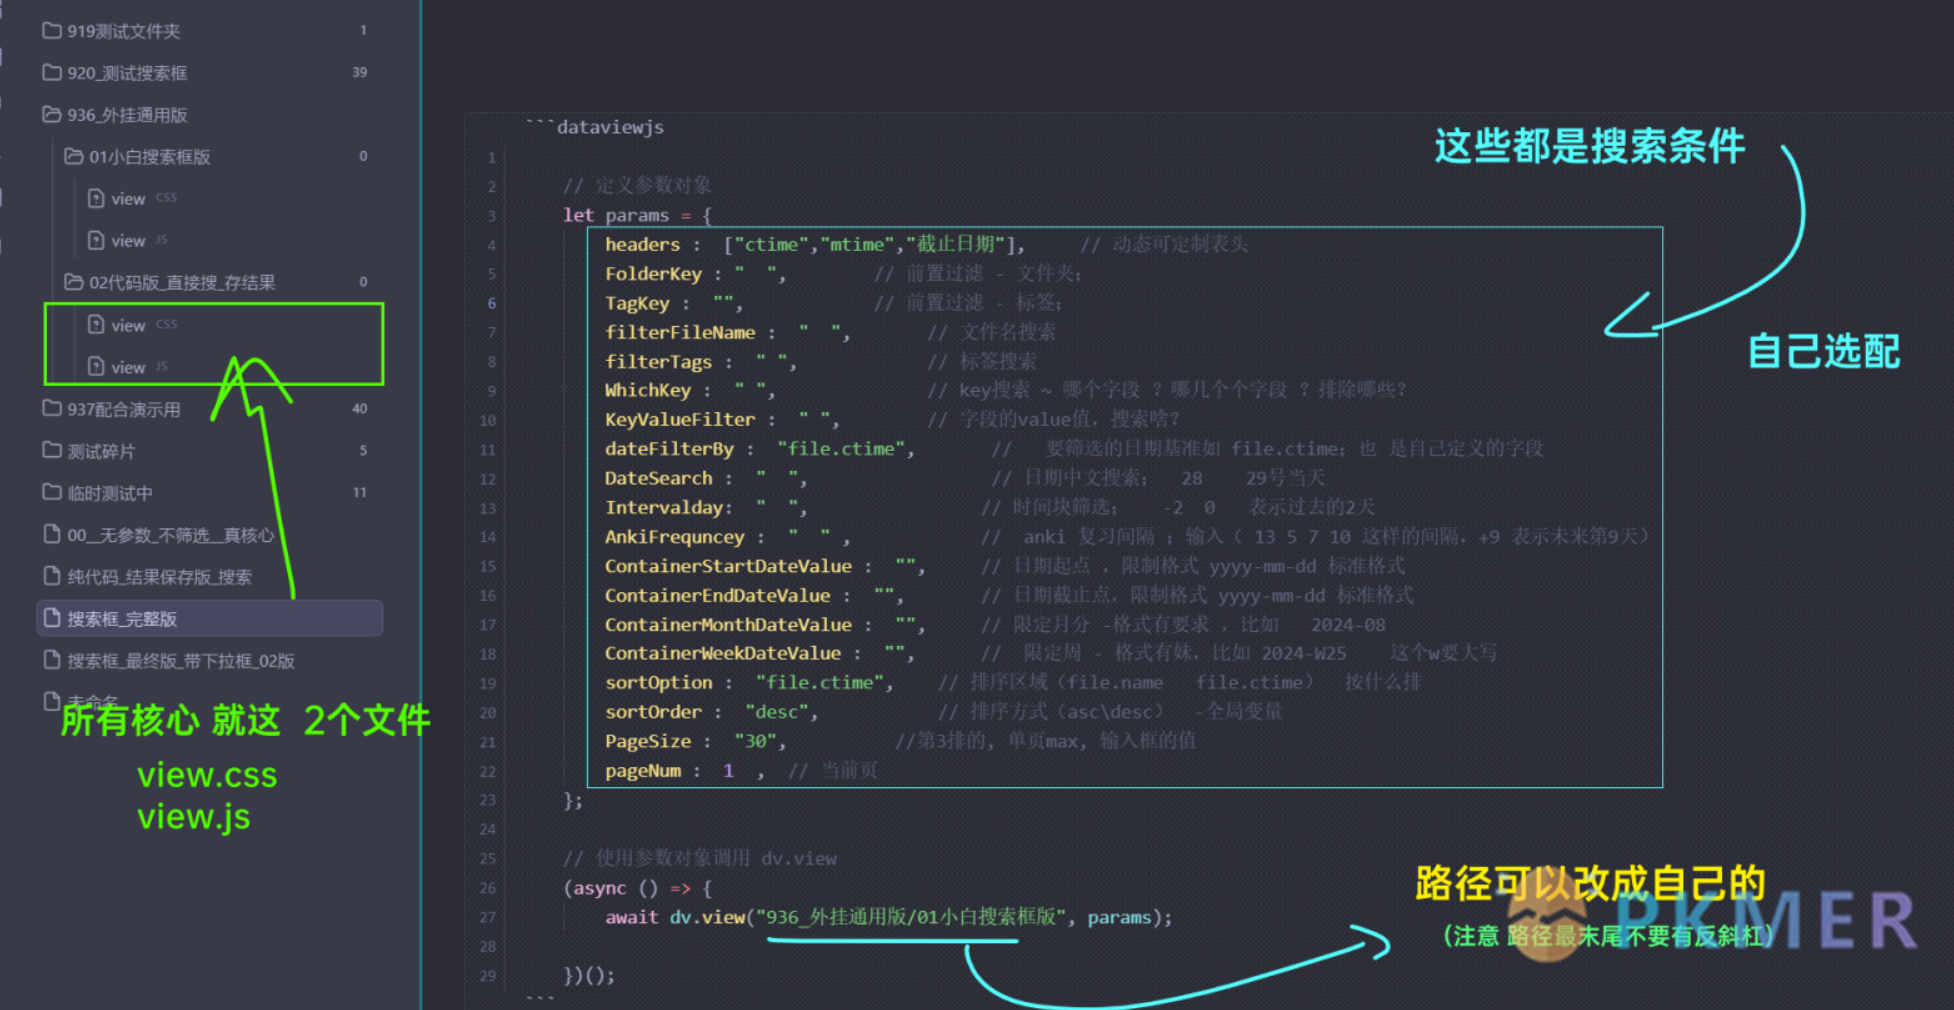This screenshot has width=1954, height=1010.
Task: Click the AnkiFrequncey property
Action: pyautogui.click(x=674, y=537)
